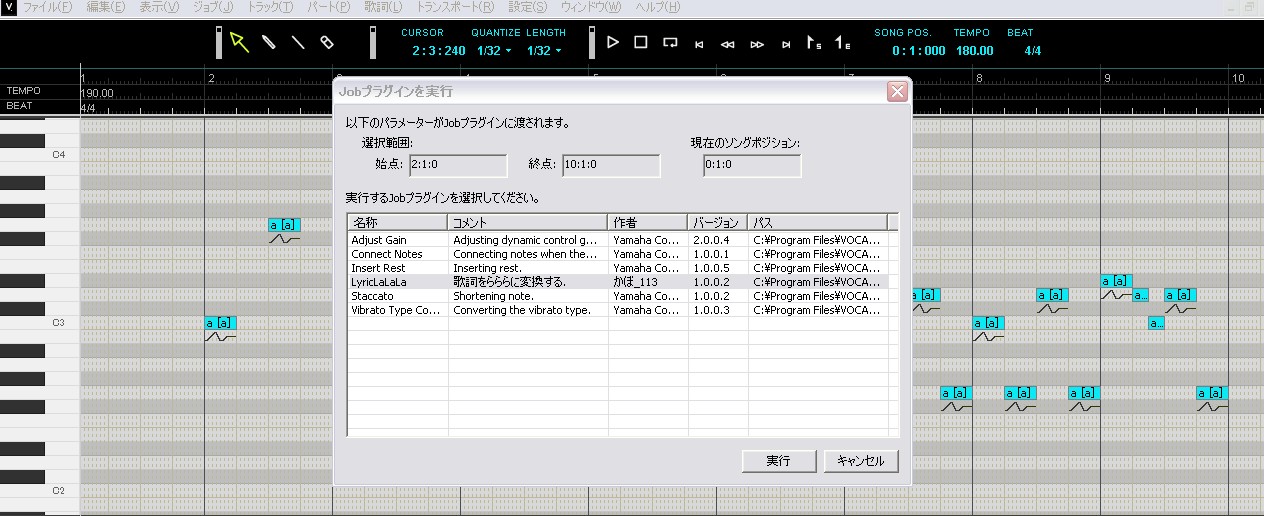This screenshot has width=1264, height=516.
Task: Click the comment 'Shortening note.'
Action: (x=493, y=296)
